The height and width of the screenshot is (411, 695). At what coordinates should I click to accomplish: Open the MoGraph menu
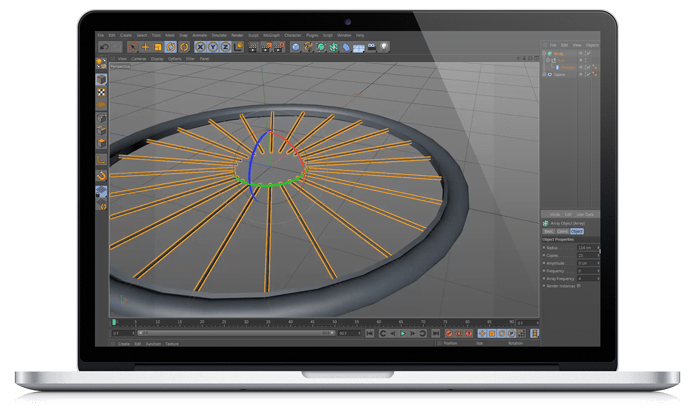pos(274,35)
